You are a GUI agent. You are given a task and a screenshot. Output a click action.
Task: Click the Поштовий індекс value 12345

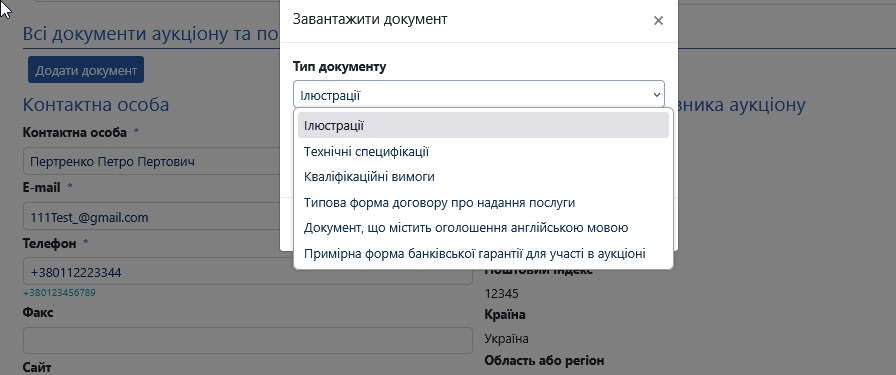pos(501,294)
